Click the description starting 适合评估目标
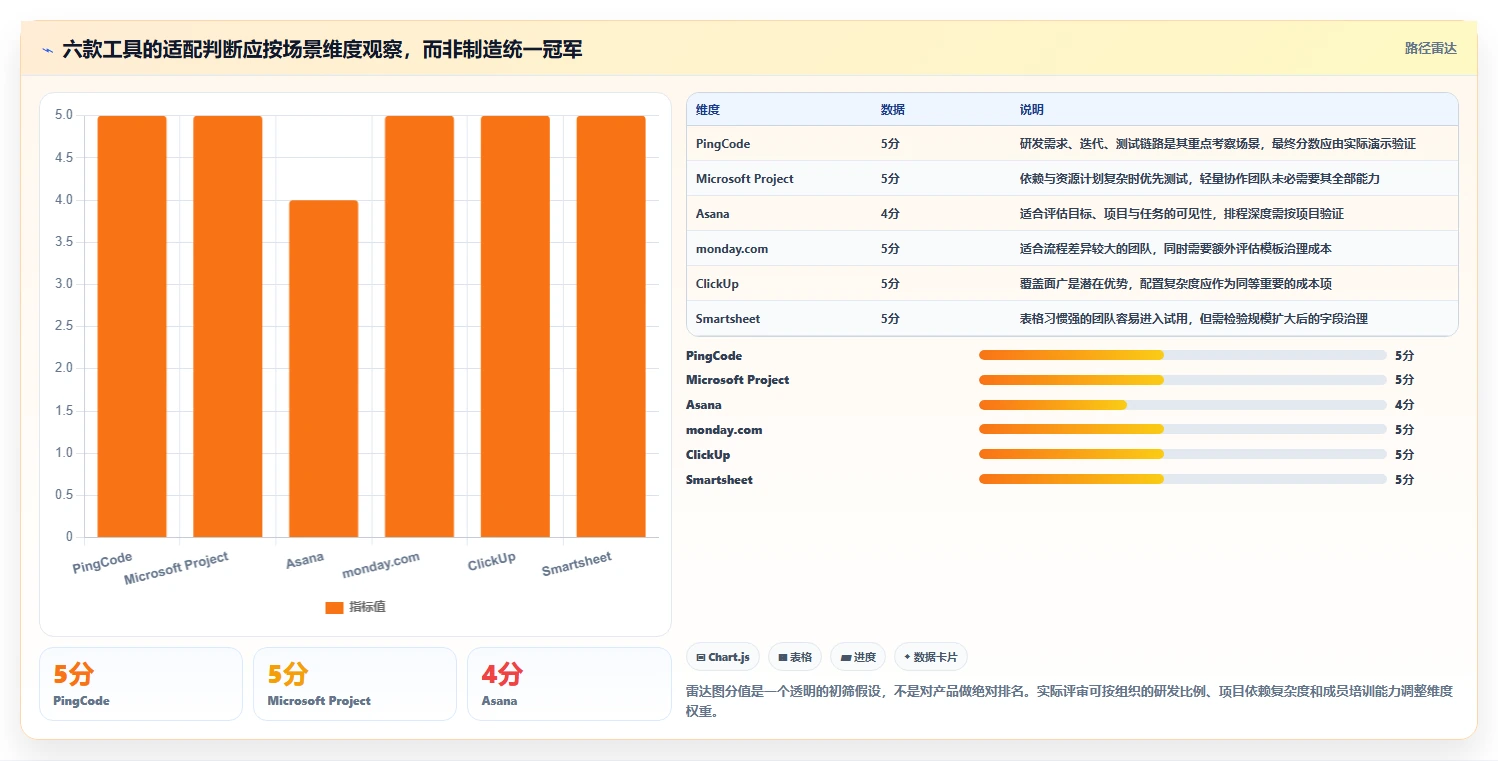The image size is (1498, 761). pyautogui.click(x=1182, y=214)
